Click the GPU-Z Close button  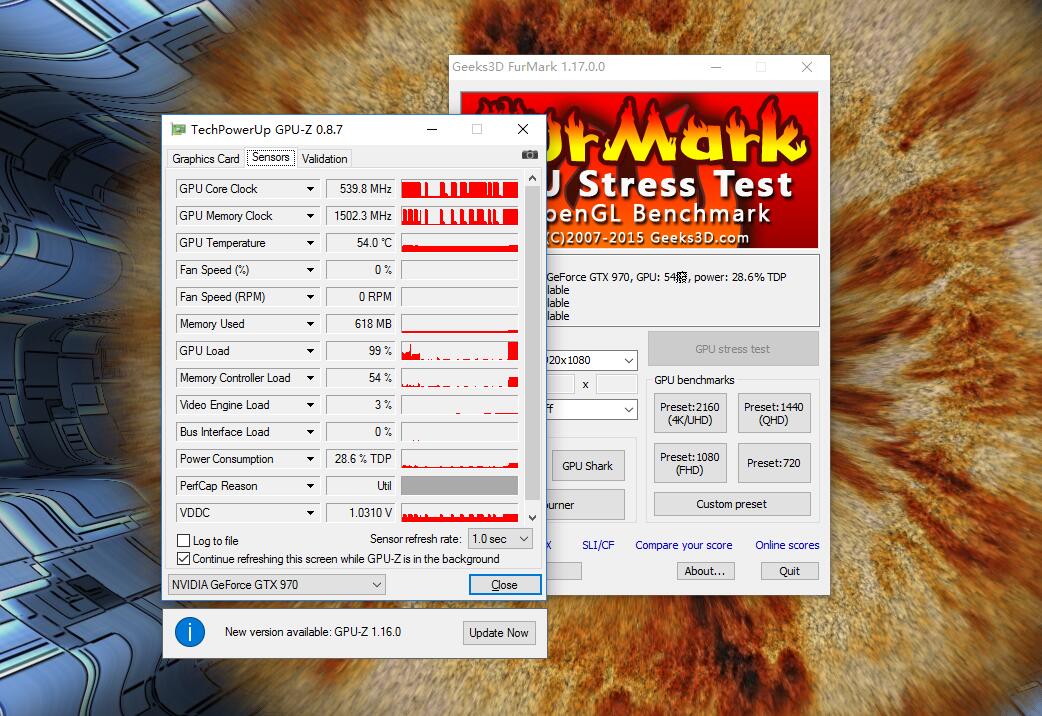point(505,584)
